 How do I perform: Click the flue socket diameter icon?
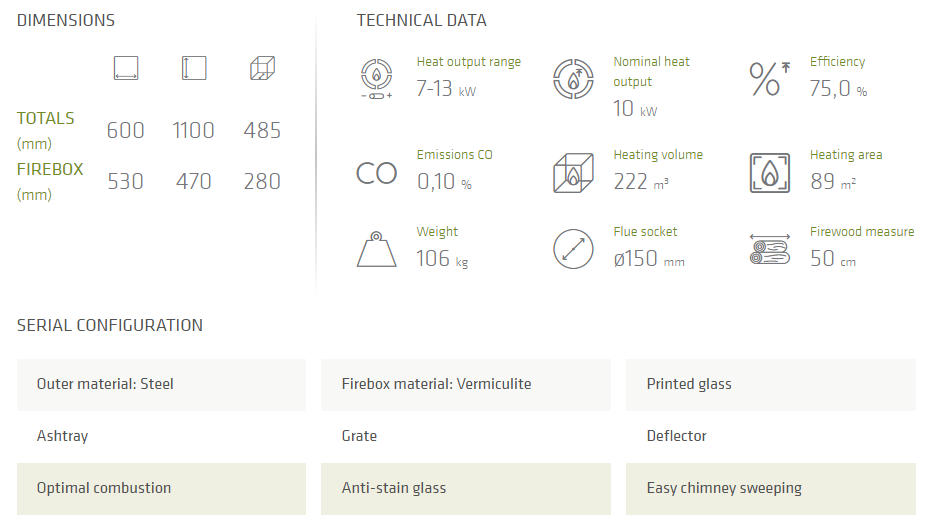[573, 249]
